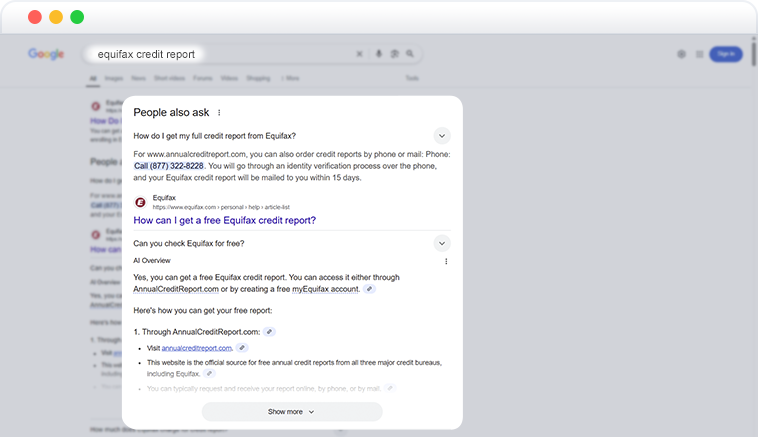
Task: Click source link icon after including Equifax
Action: 209,373
